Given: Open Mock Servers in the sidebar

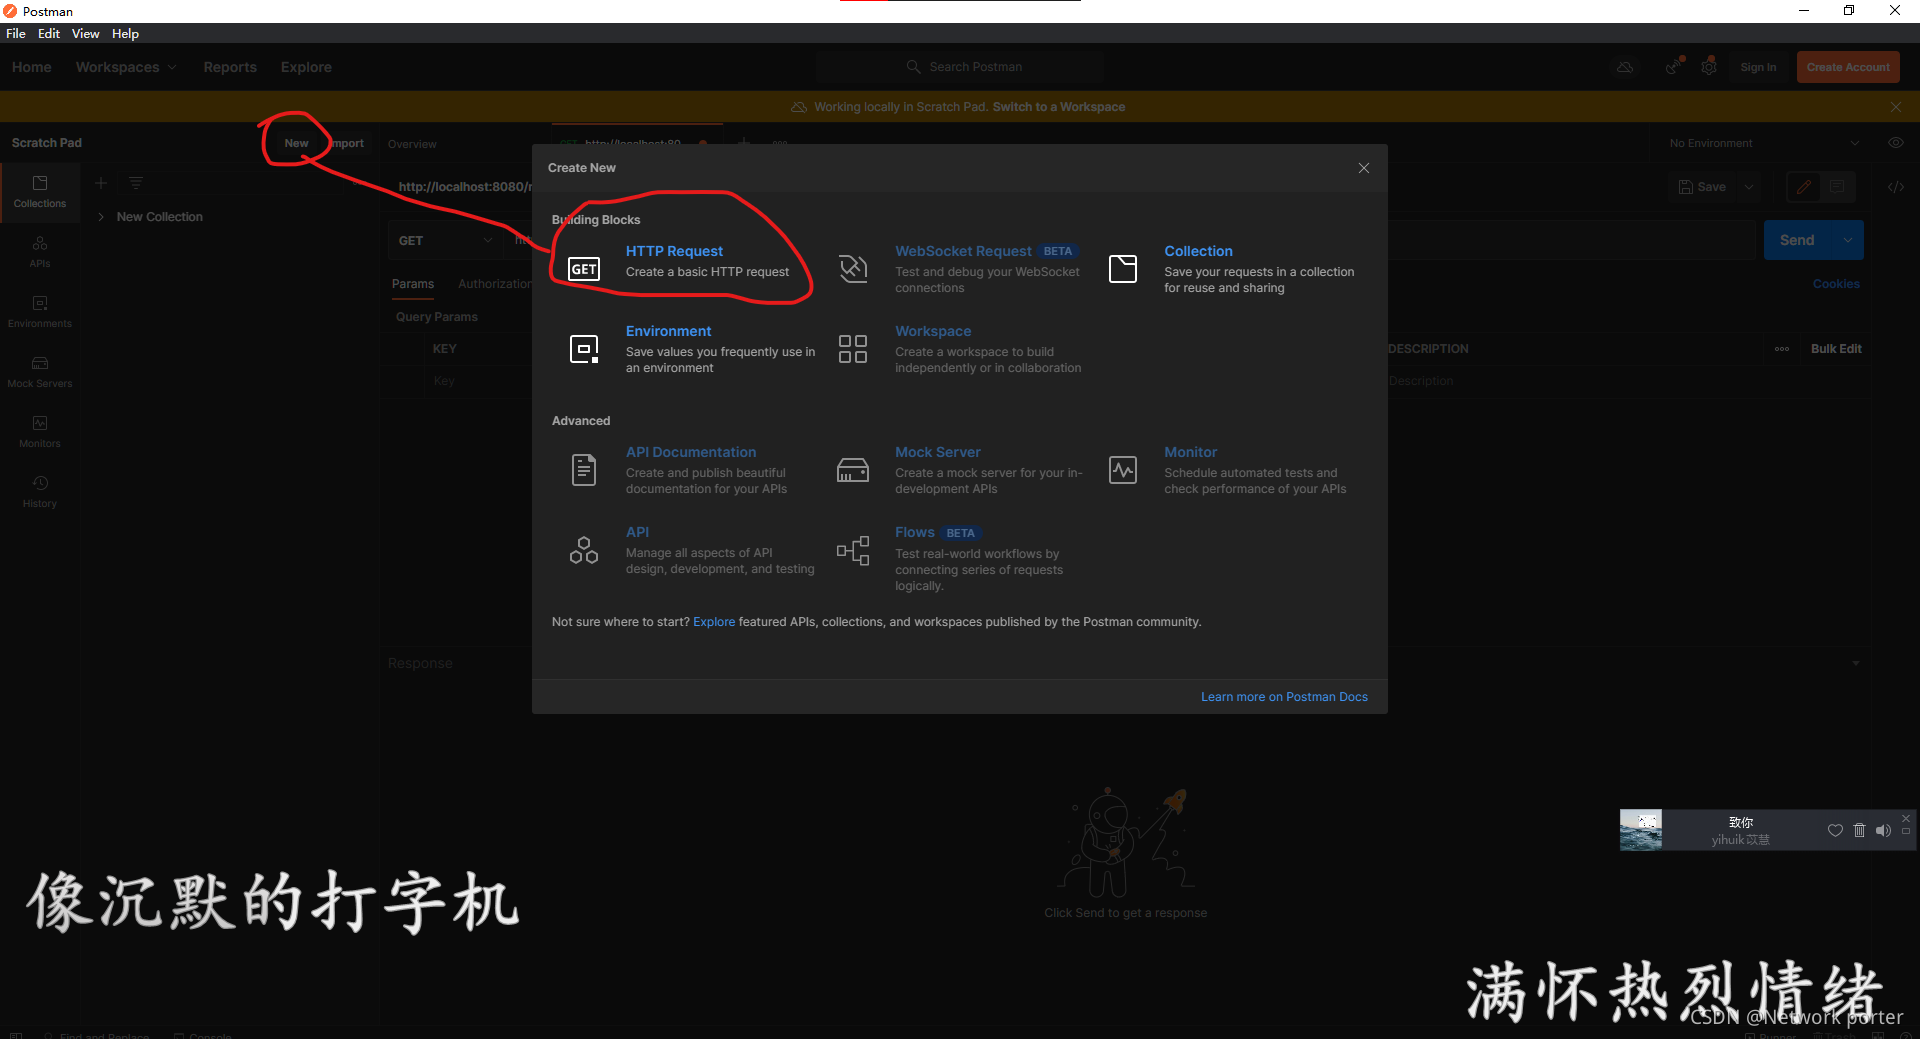Looking at the screenshot, I should (40, 372).
